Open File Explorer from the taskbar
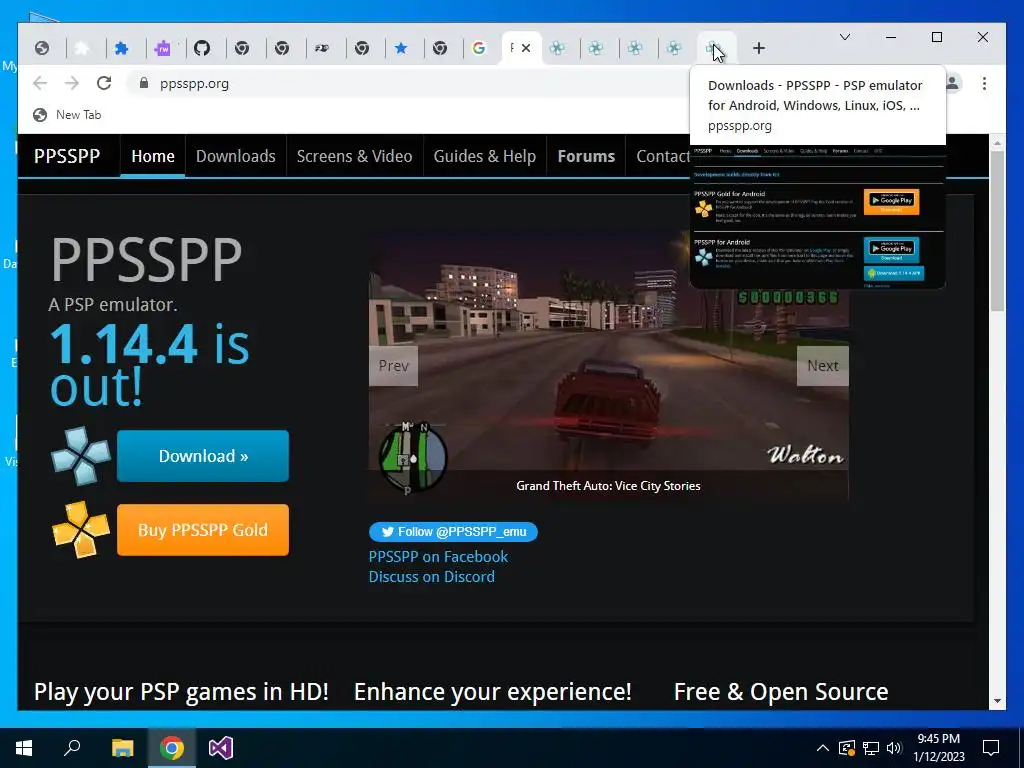The width and height of the screenshot is (1024, 768). pos(122,748)
